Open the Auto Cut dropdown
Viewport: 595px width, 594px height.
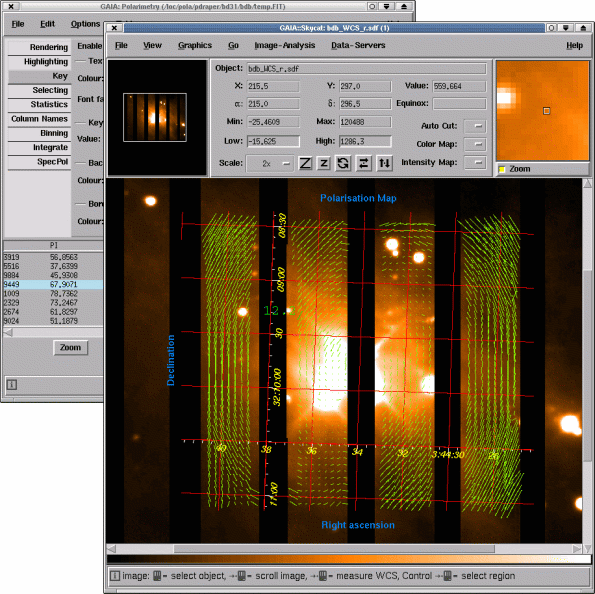tap(475, 126)
